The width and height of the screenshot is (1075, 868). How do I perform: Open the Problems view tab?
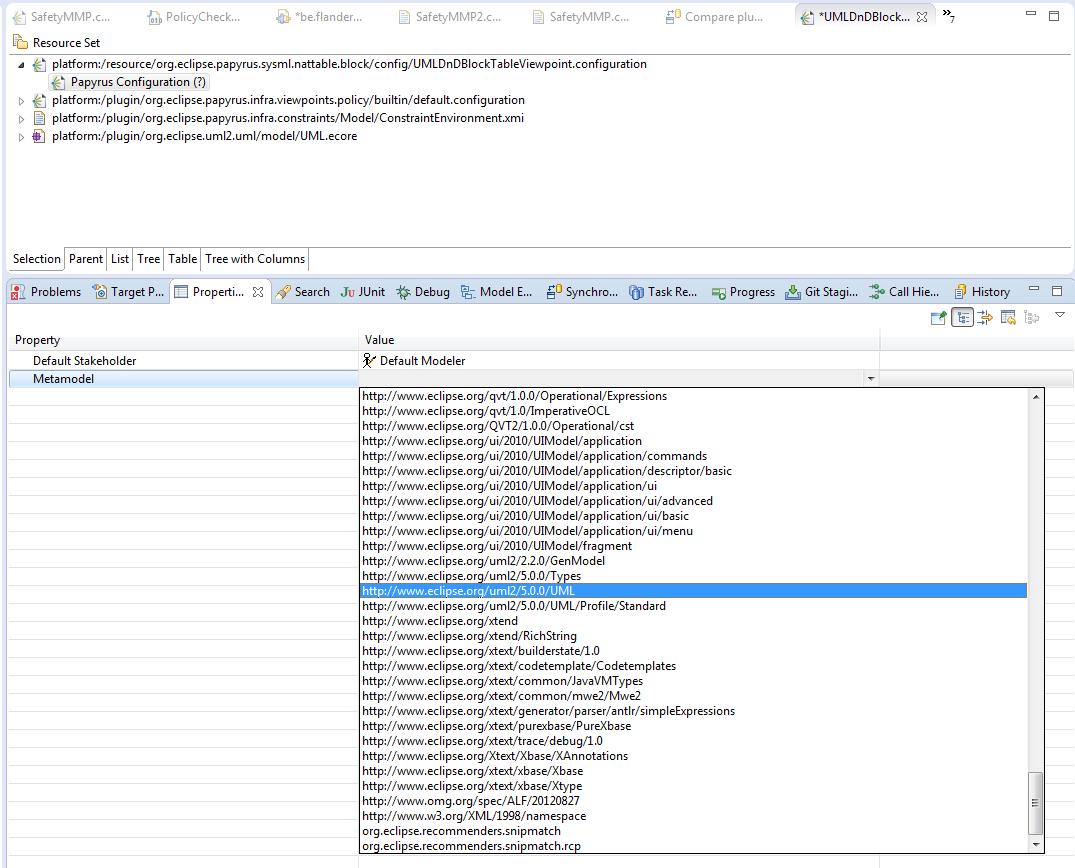point(47,292)
